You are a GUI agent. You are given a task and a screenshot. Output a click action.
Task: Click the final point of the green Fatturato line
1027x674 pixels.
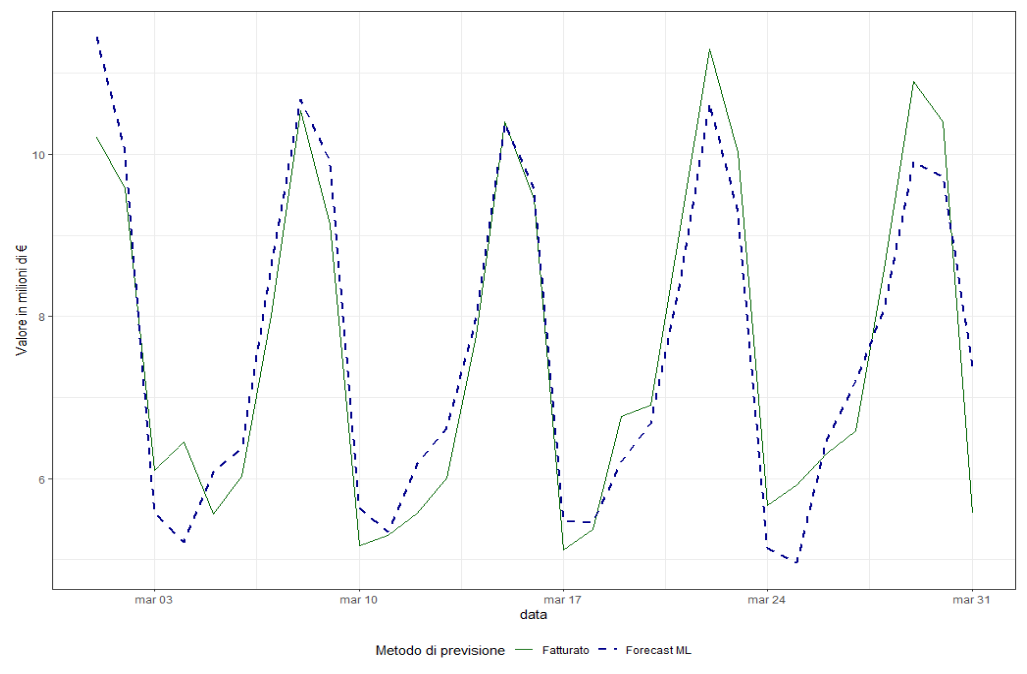tap(972, 512)
